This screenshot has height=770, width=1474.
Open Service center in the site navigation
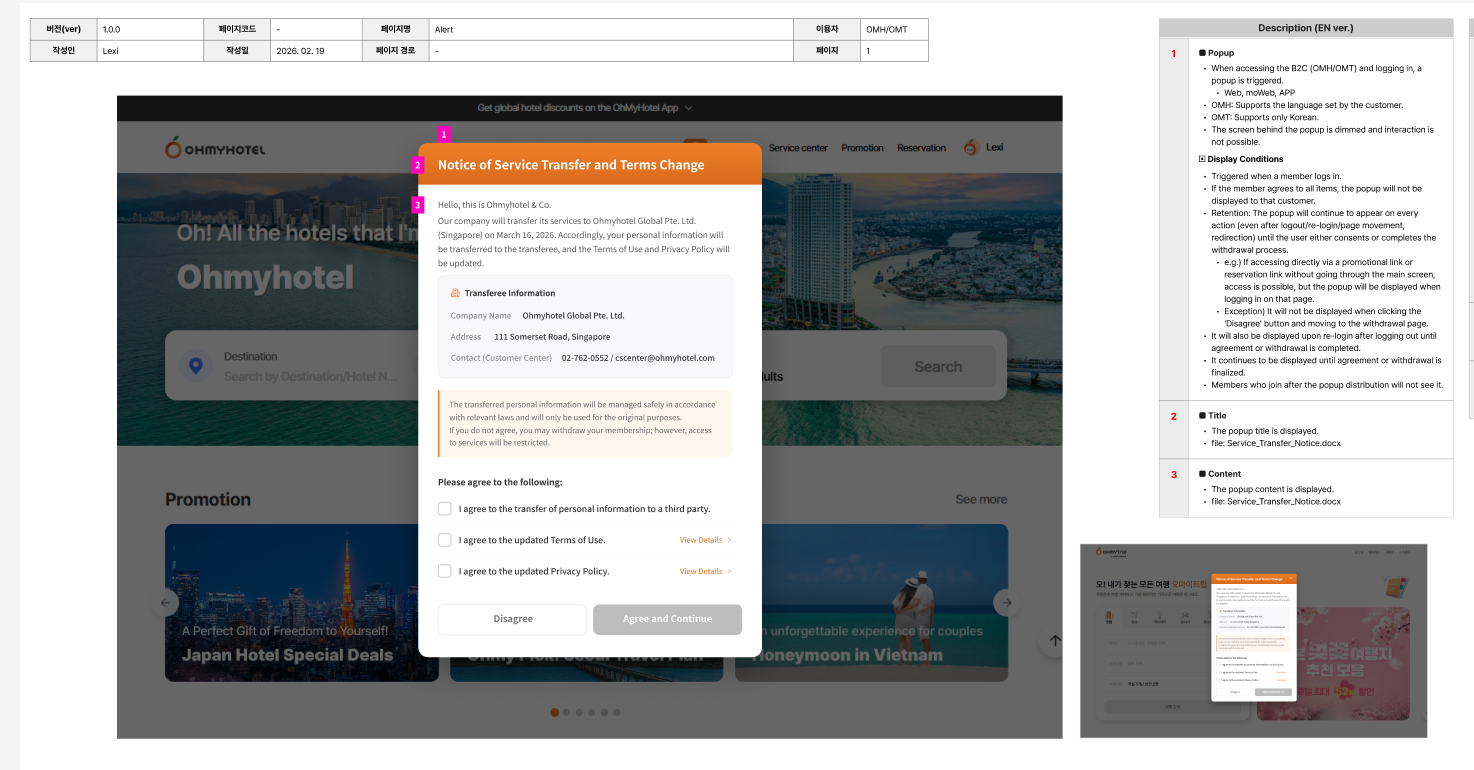click(x=798, y=148)
